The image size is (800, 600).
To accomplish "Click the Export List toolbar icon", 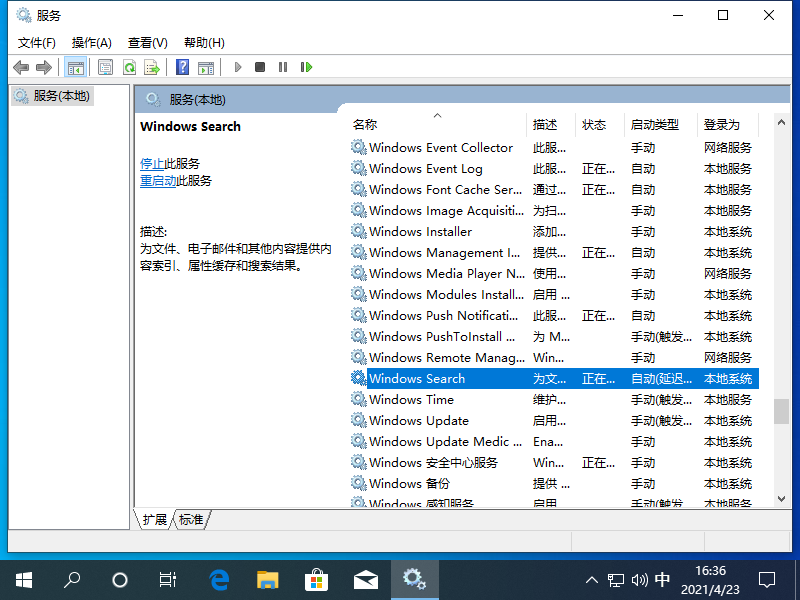I will click(152, 67).
